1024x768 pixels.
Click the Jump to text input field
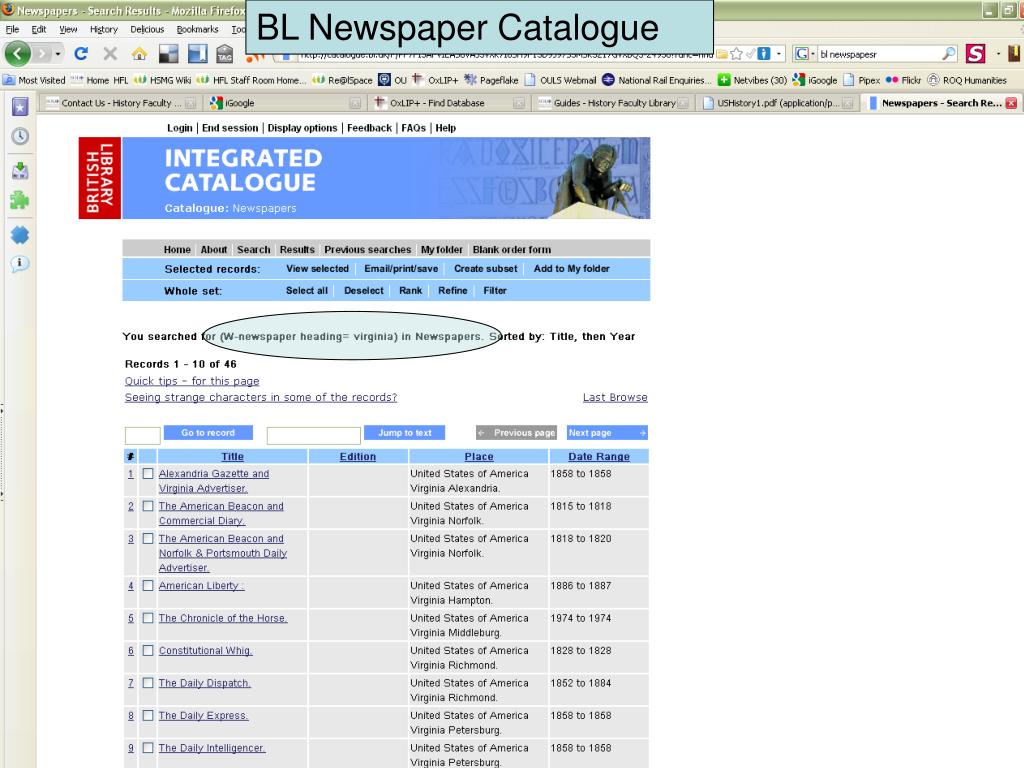[313, 435]
